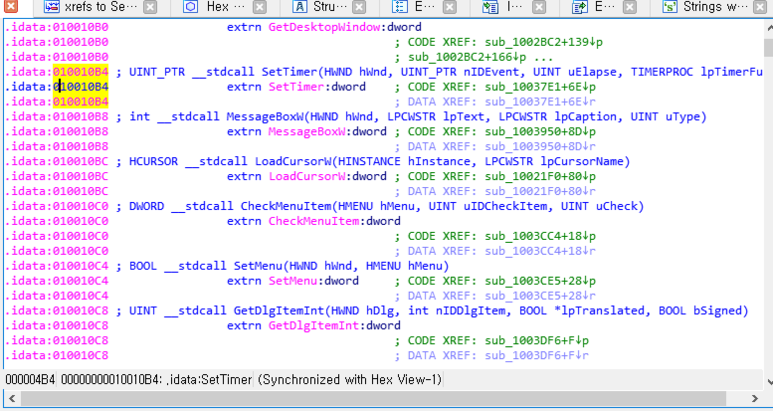Click the status bar offset 000004B4
This screenshot has height=411, width=773.
[x=30, y=379]
